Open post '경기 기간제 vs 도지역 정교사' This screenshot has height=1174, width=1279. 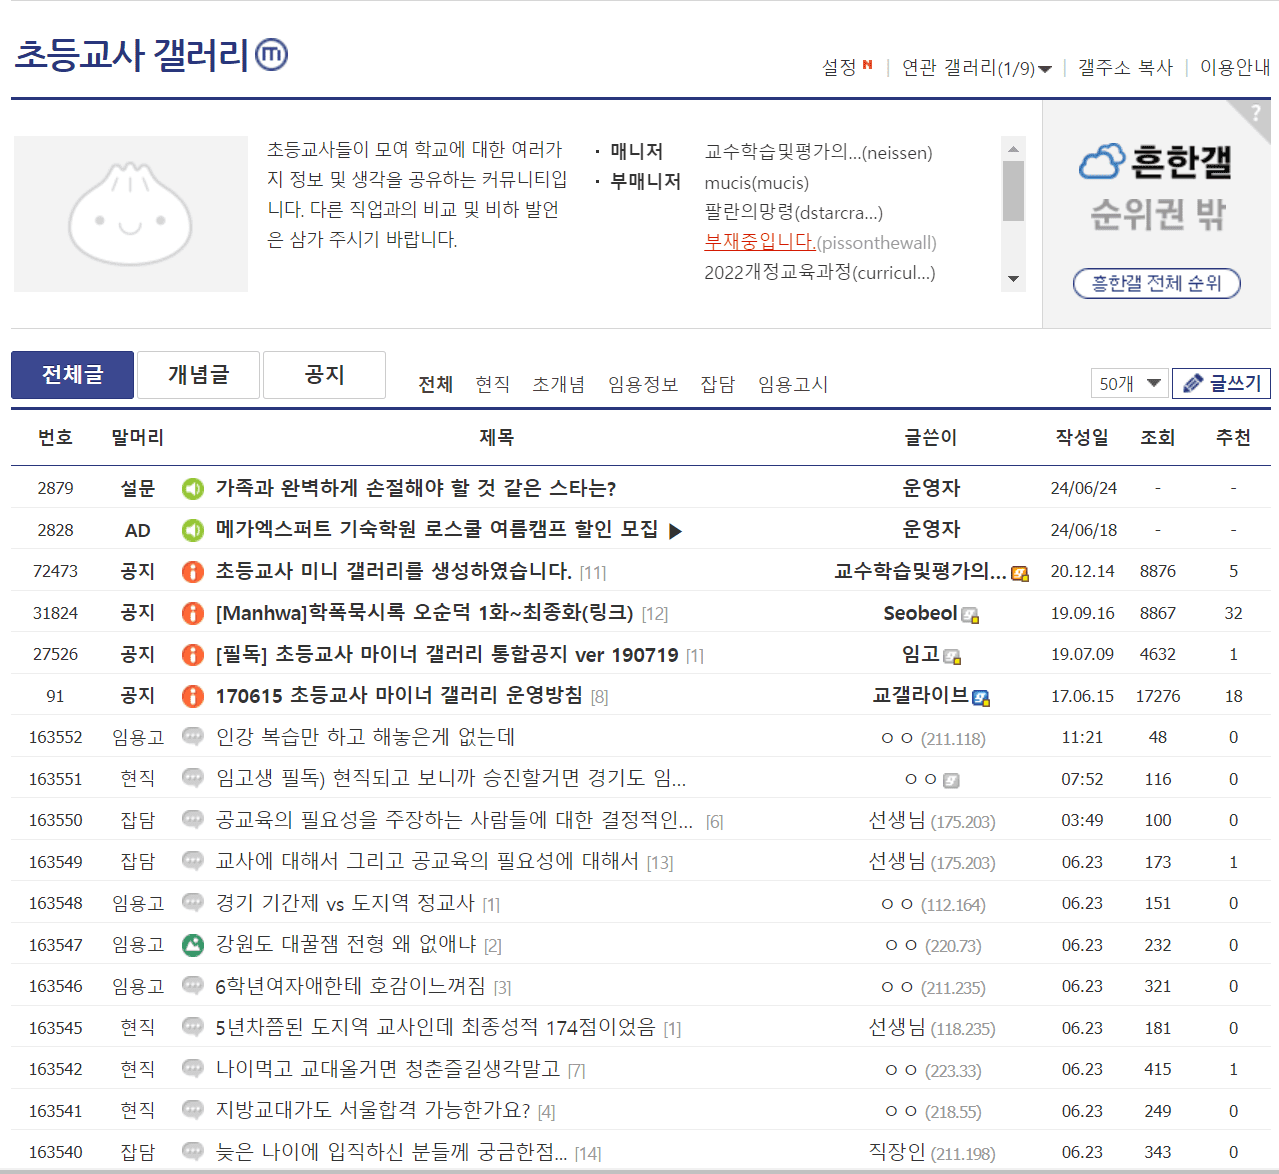(345, 903)
